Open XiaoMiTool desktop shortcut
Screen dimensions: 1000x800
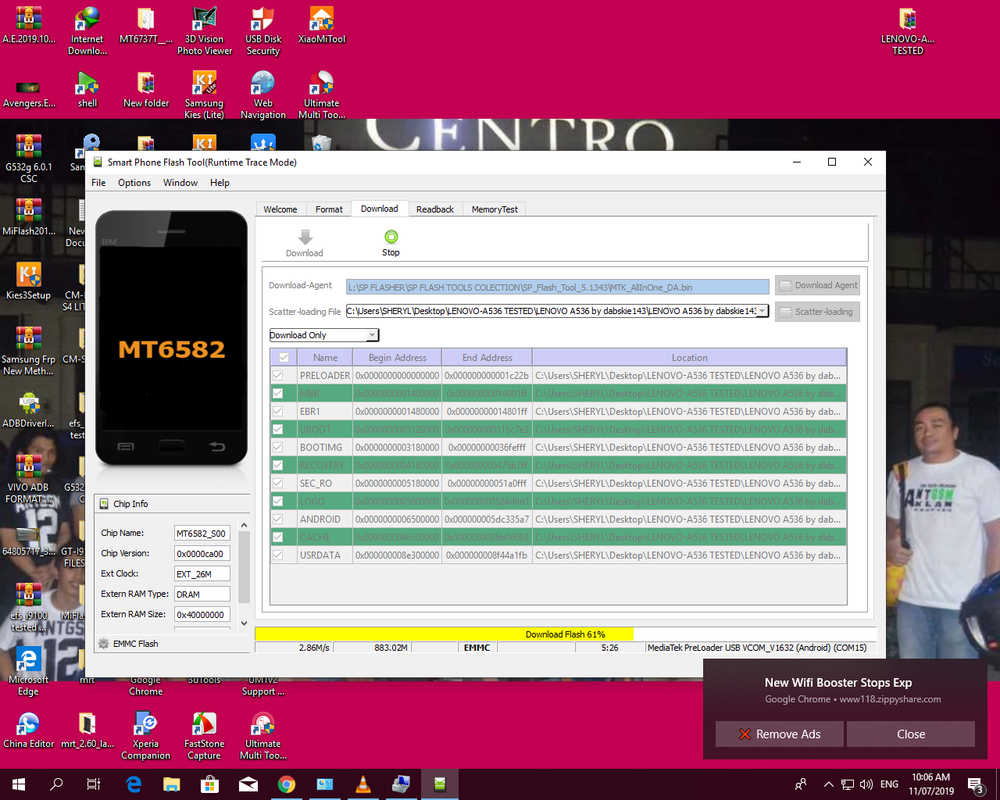coord(321,26)
